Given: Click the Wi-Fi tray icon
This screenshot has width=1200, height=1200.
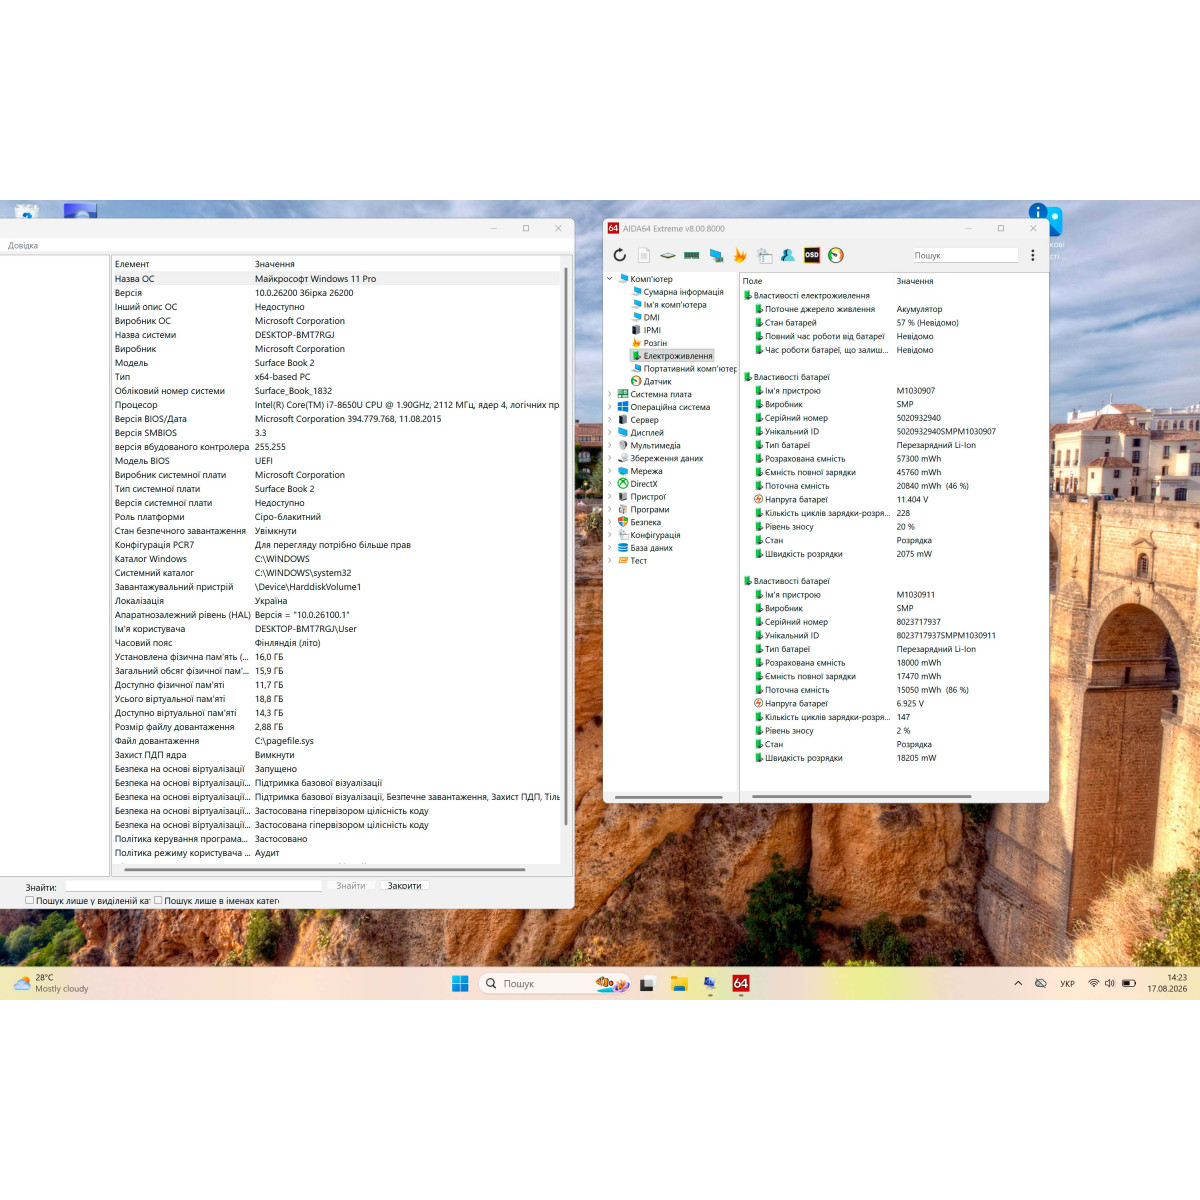Looking at the screenshot, I should coord(1094,984).
